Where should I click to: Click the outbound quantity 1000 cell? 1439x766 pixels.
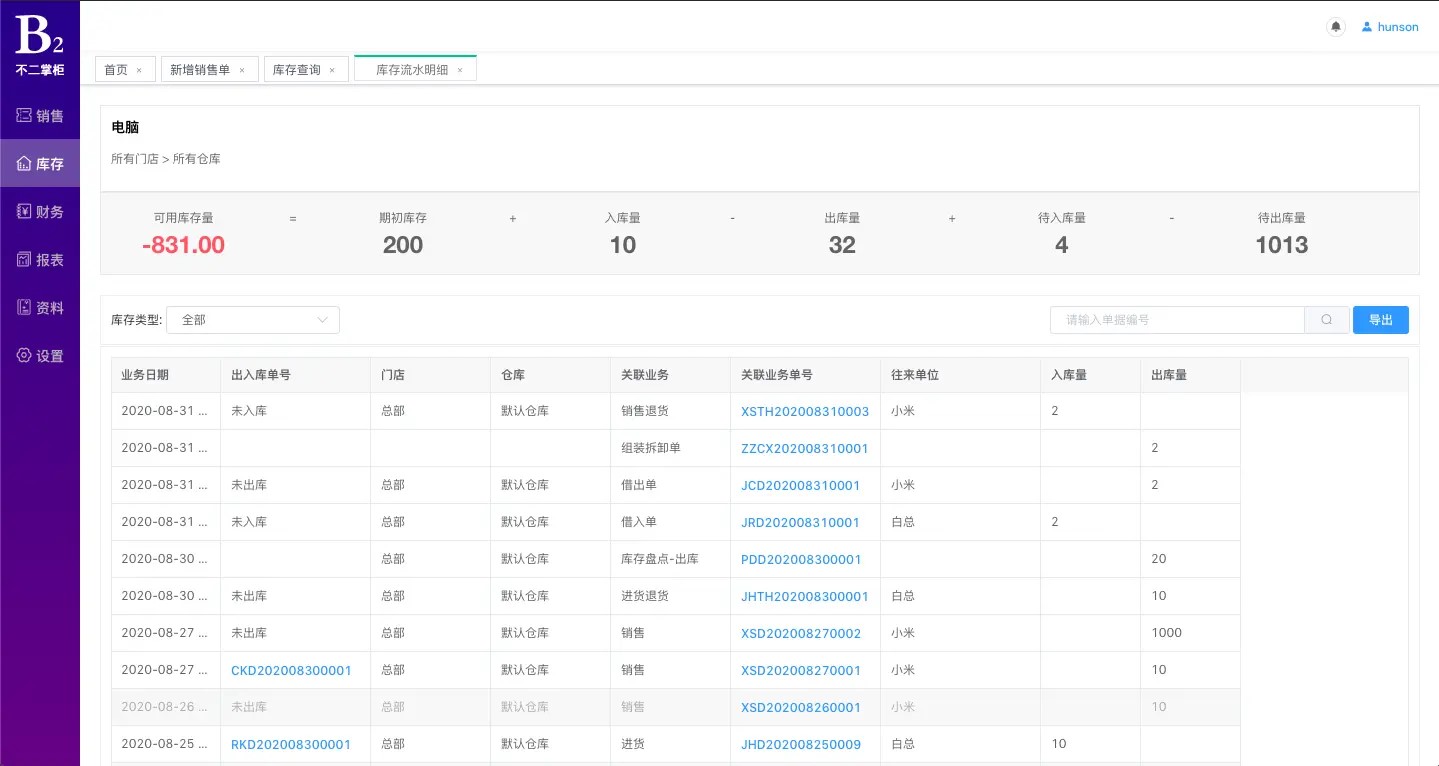[x=1190, y=633]
